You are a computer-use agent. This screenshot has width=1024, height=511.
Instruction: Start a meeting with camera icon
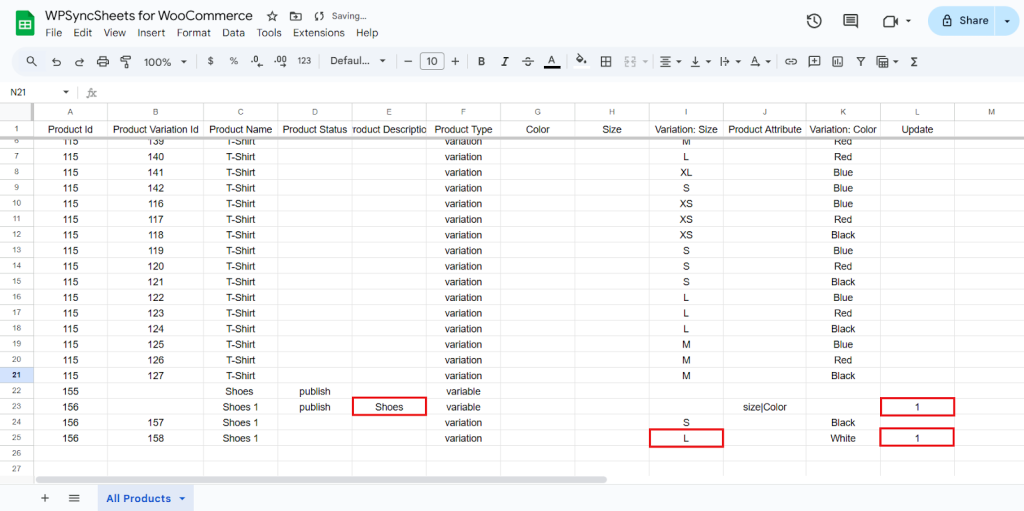tap(891, 21)
